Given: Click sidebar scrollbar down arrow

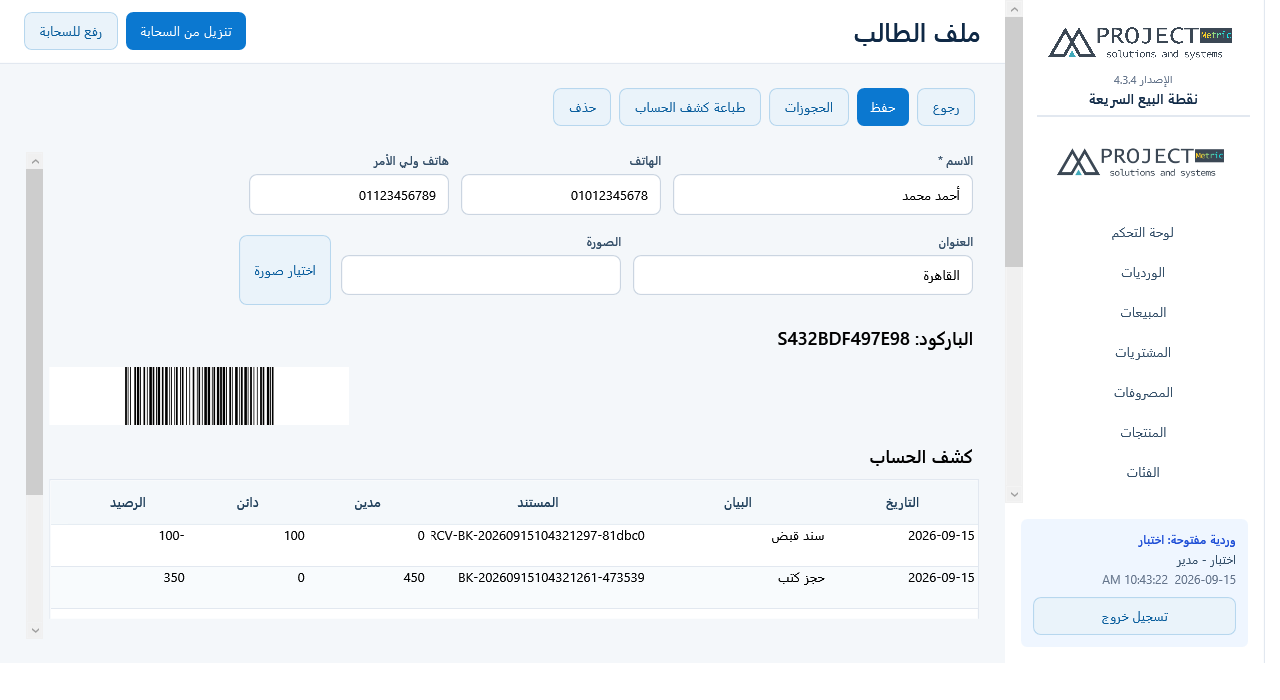Looking at the screenshot, I should [x=1014, y=494].
